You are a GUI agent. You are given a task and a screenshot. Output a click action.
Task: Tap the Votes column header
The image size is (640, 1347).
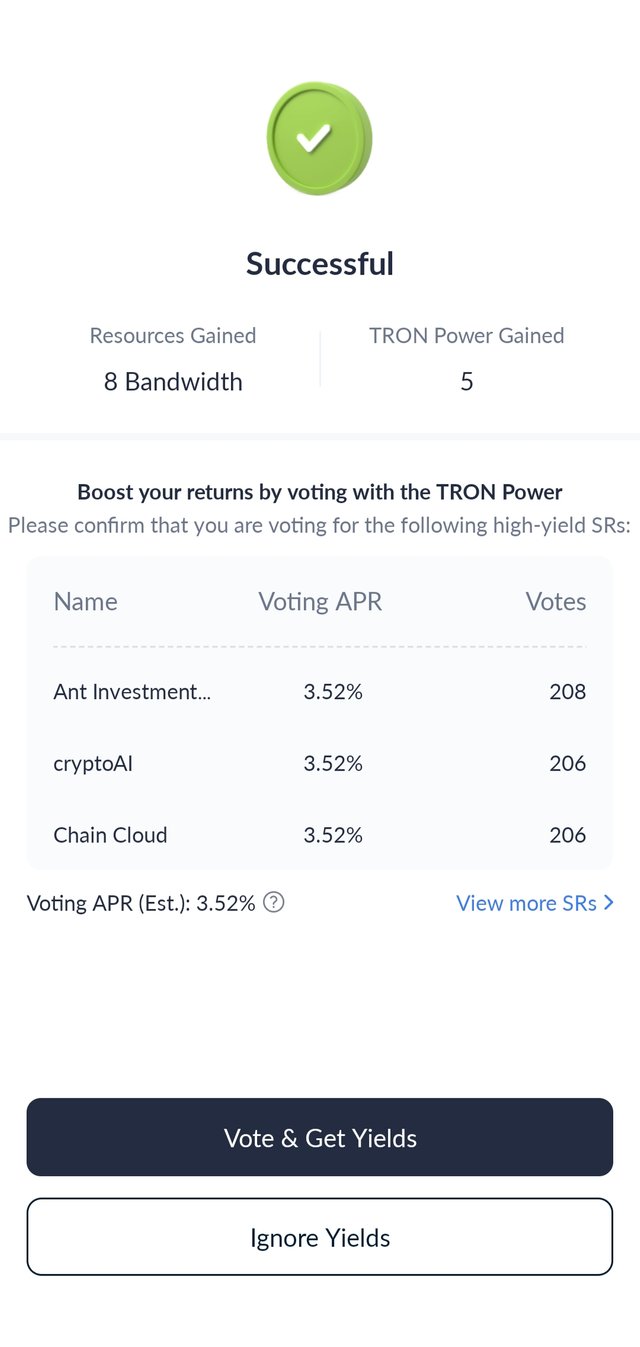(556, 601)
